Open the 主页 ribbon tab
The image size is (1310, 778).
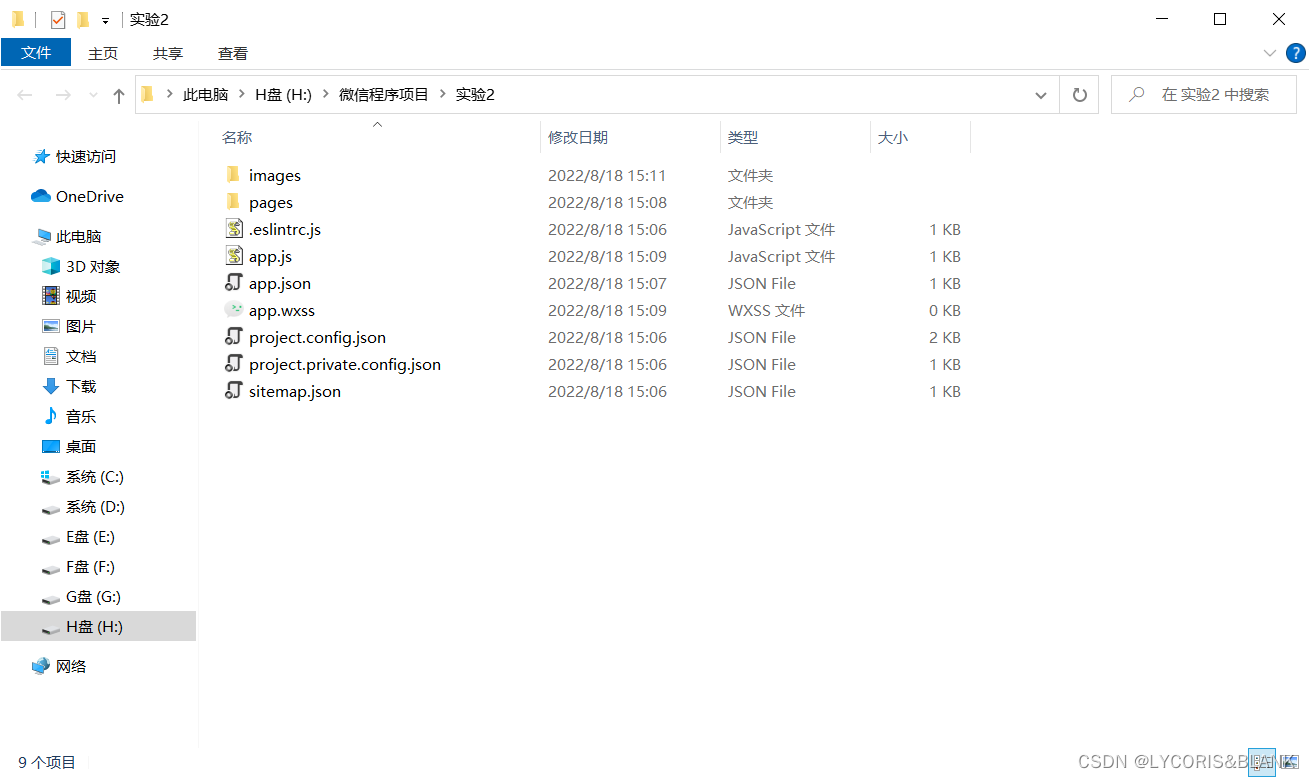[x=103, y=53]
